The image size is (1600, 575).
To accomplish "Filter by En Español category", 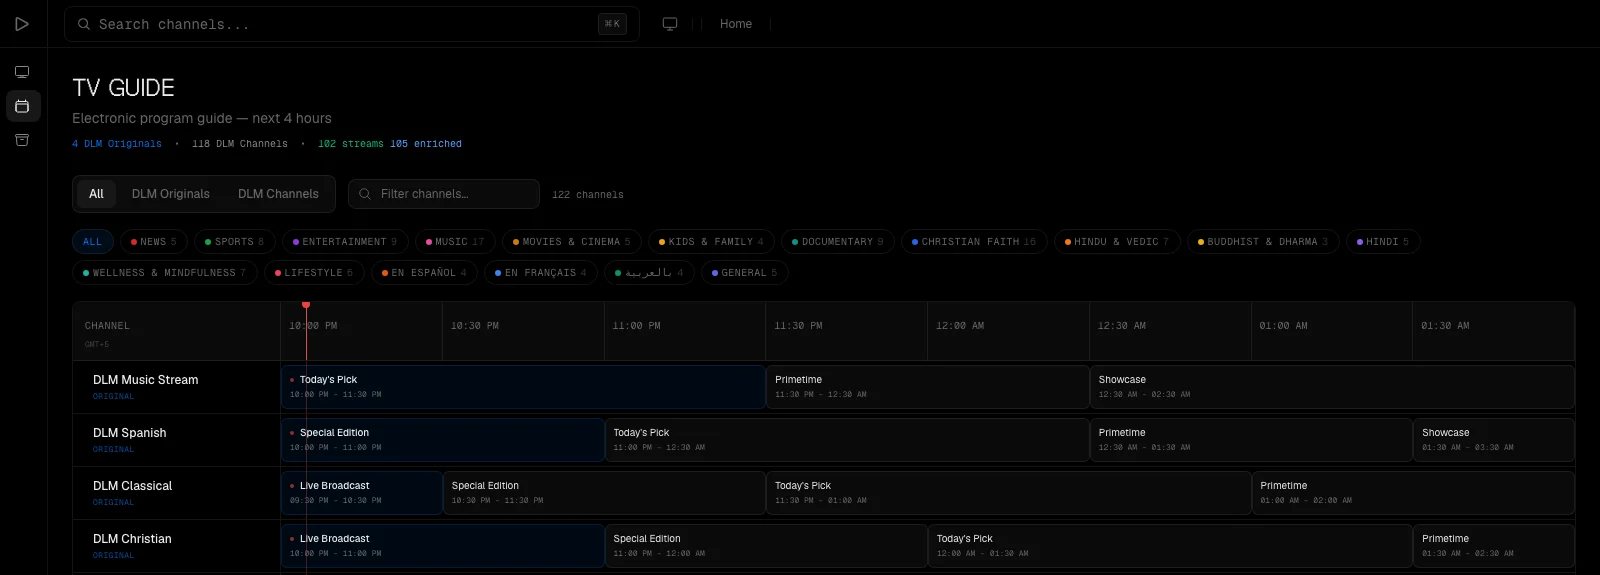I will 424,273.
